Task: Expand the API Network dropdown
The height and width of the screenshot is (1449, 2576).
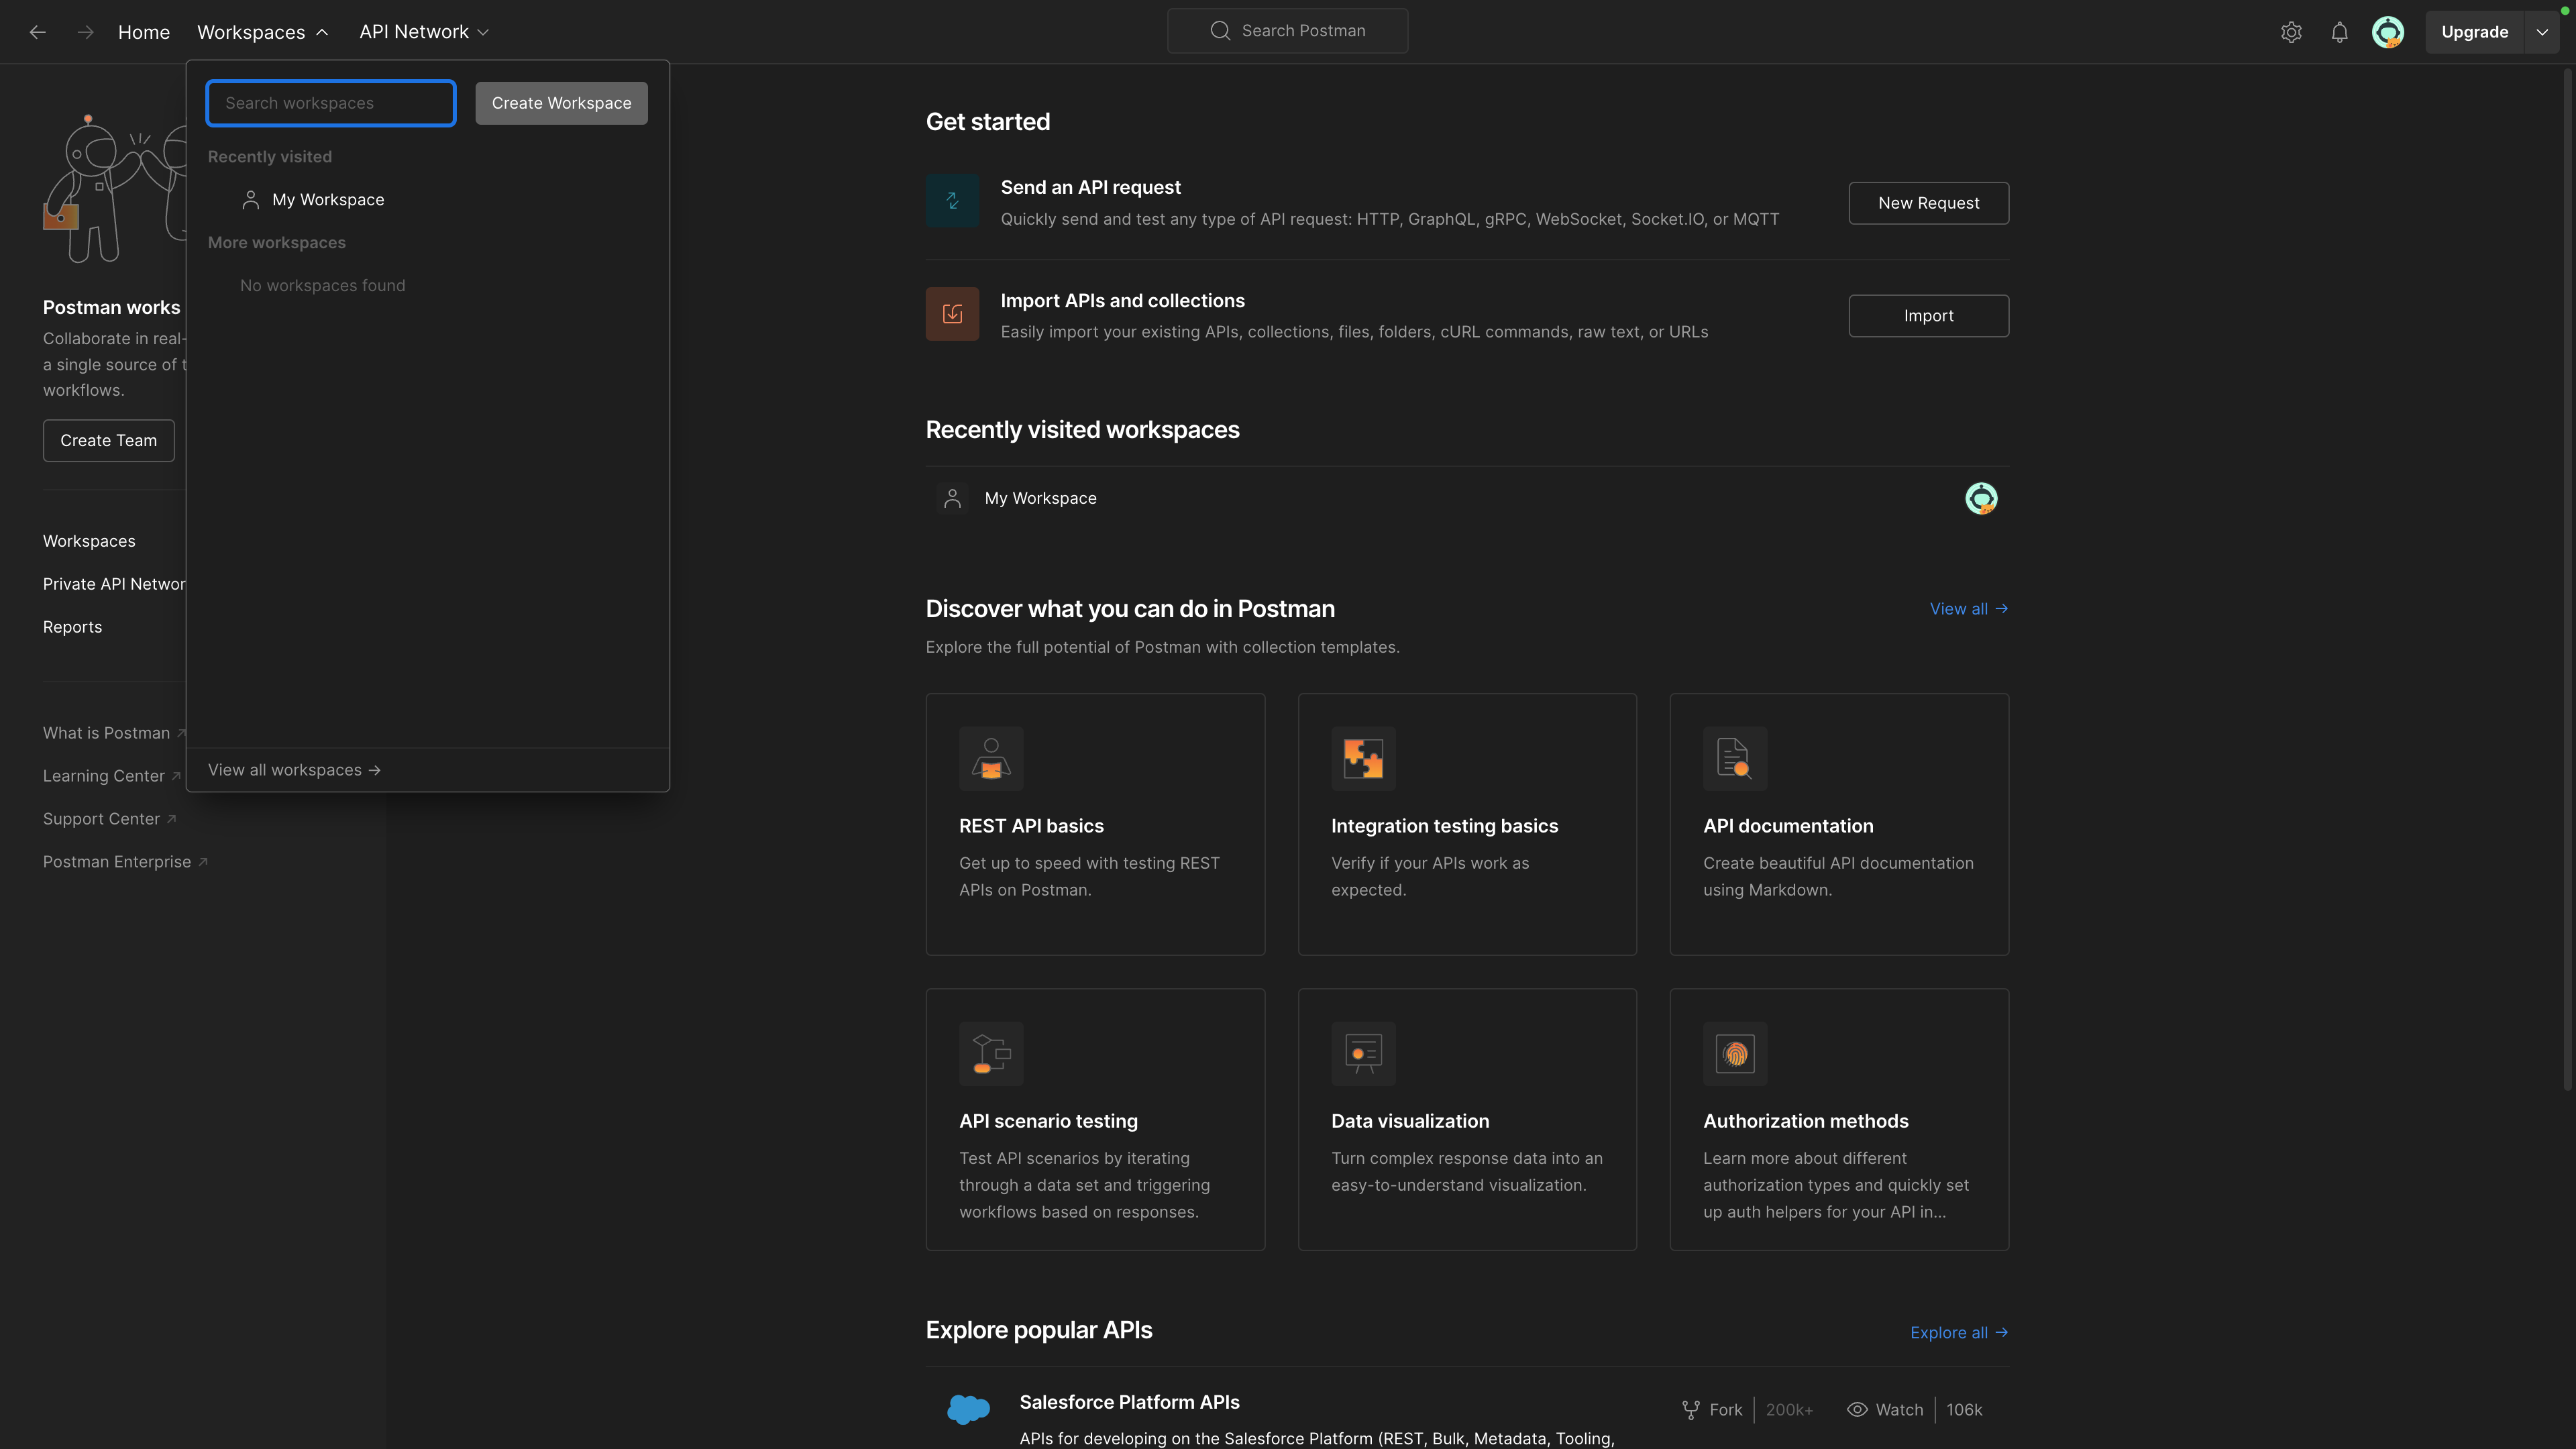Action: 424,32
